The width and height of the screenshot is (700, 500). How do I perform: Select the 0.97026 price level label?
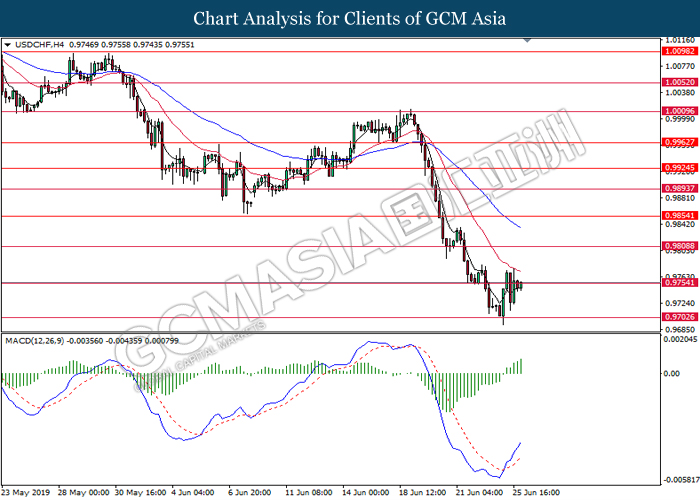(680, 317)
